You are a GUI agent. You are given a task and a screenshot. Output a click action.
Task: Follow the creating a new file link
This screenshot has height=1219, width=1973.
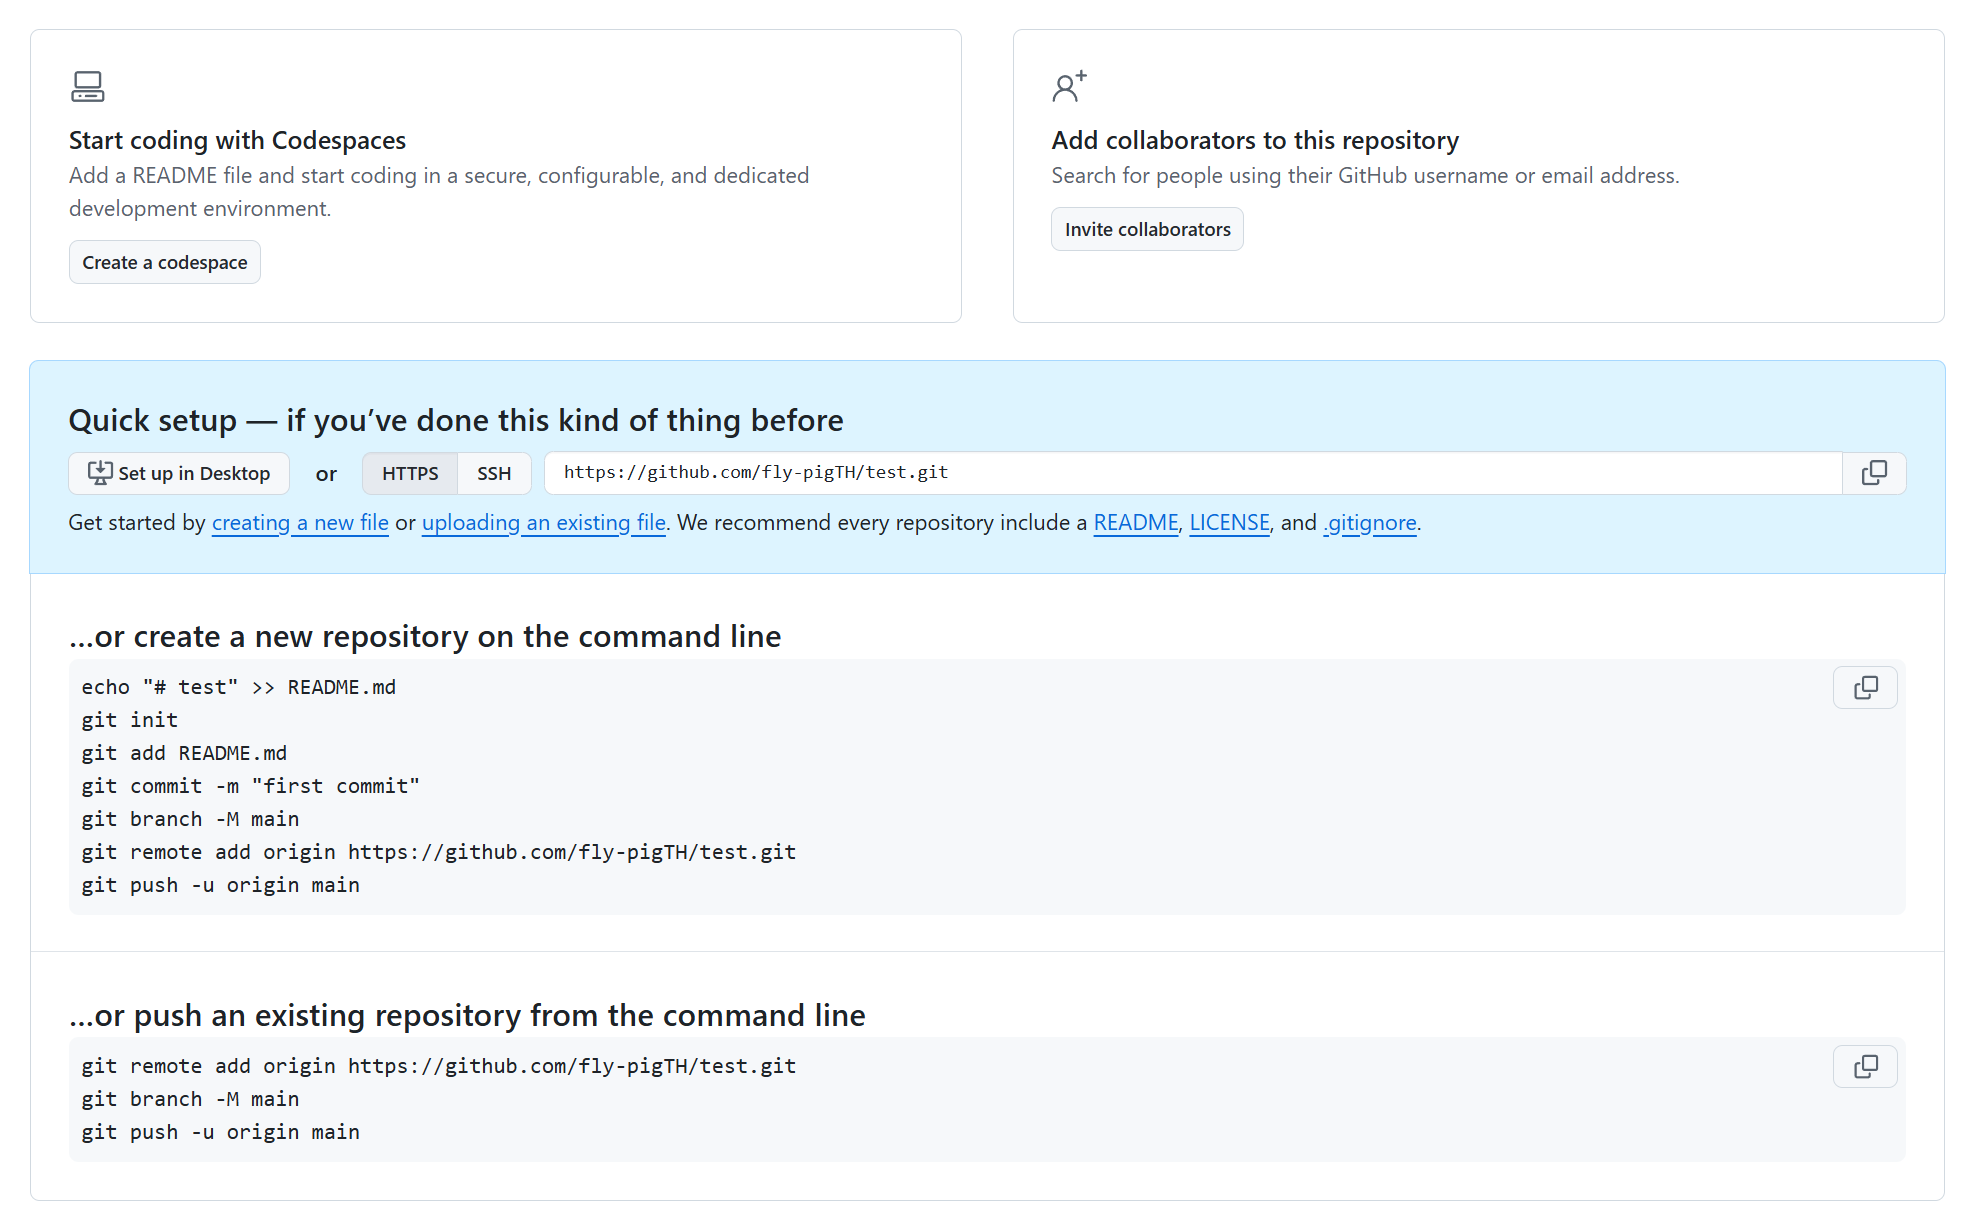(x=300, y=523)
